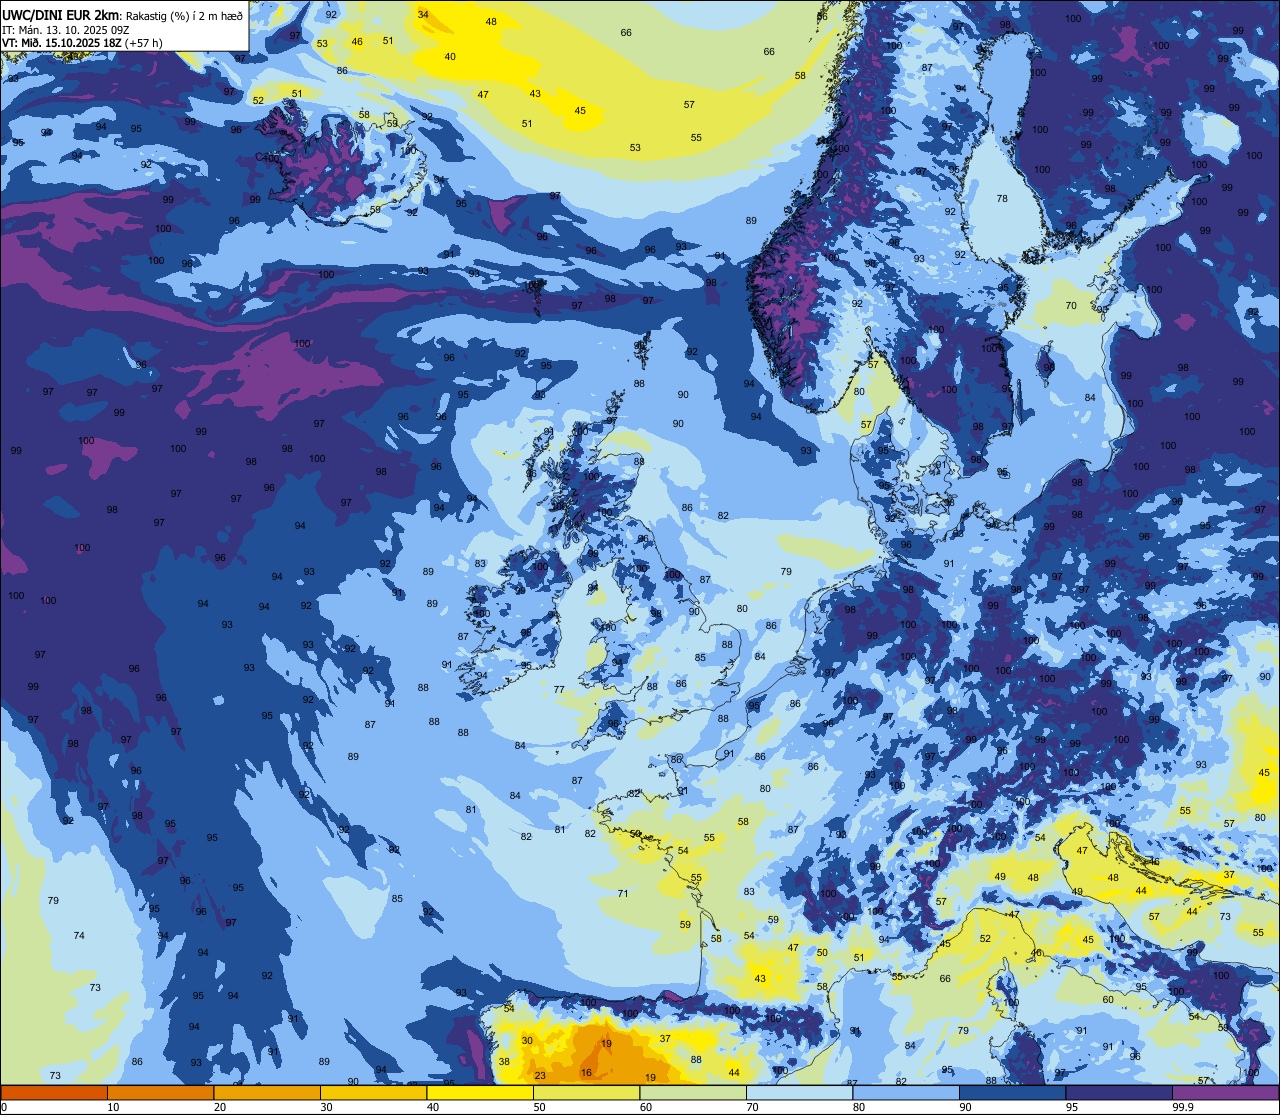
Task: Click the legend tick label '50'
Action: coord(539,1107)
